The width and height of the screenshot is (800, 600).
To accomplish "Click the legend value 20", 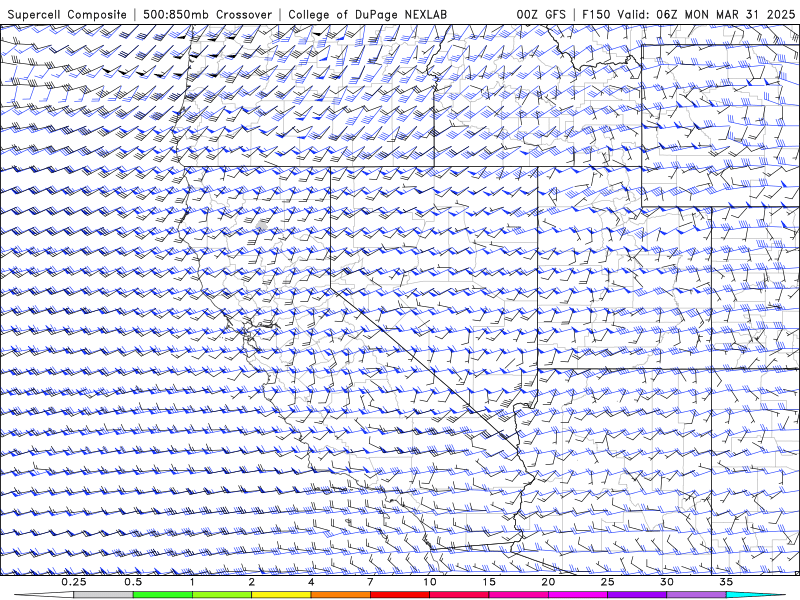I will (x=548, y=582).
